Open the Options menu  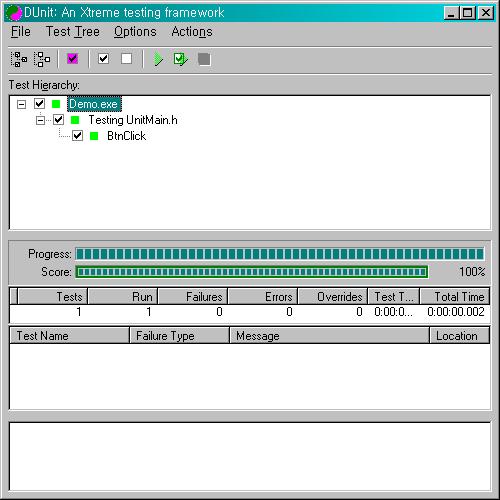(135, 32)
